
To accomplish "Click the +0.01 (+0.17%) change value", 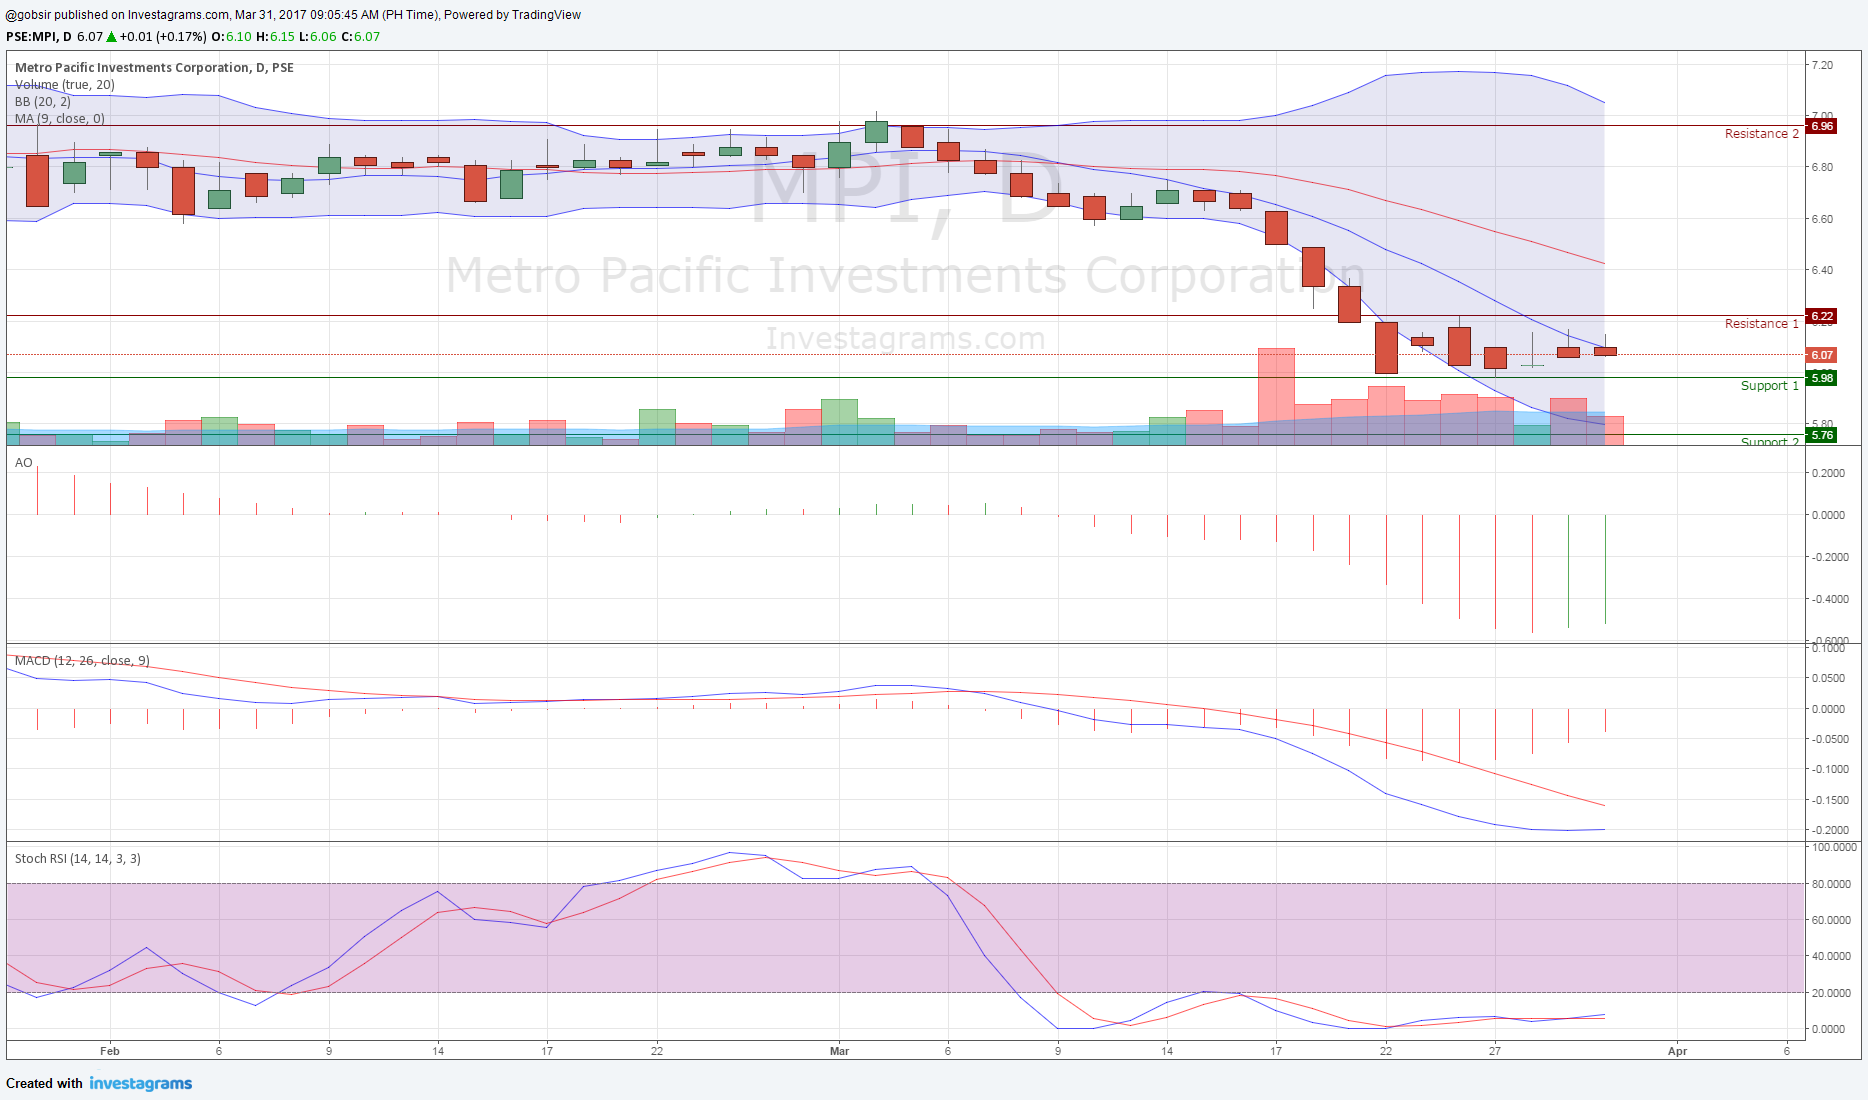I will pyautogui.click(x=163, y=37).
